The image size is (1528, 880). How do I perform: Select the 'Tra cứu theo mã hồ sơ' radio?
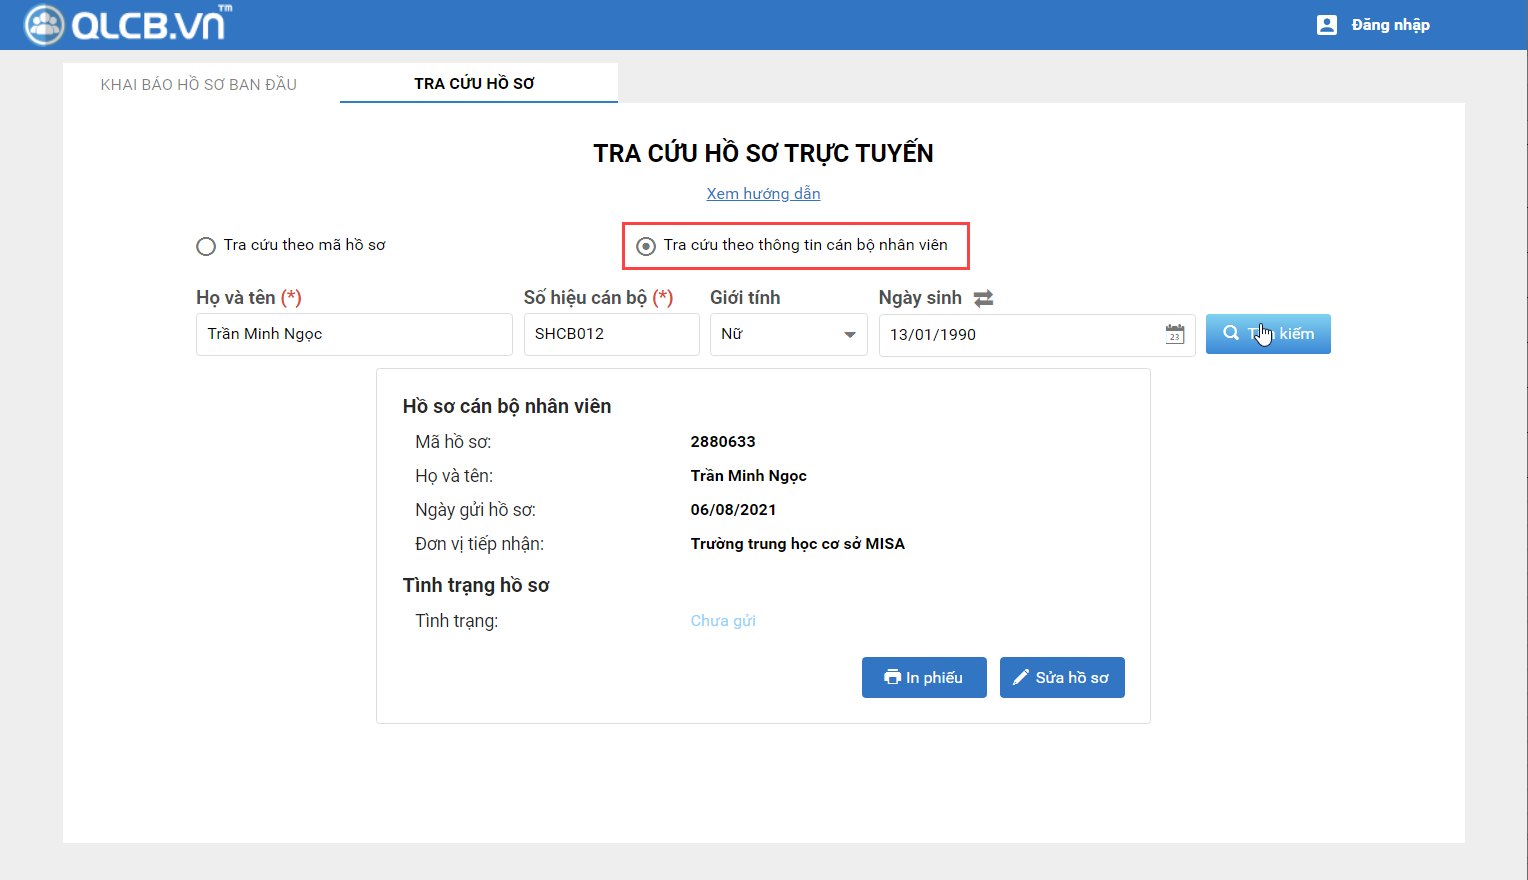[206, 246]
